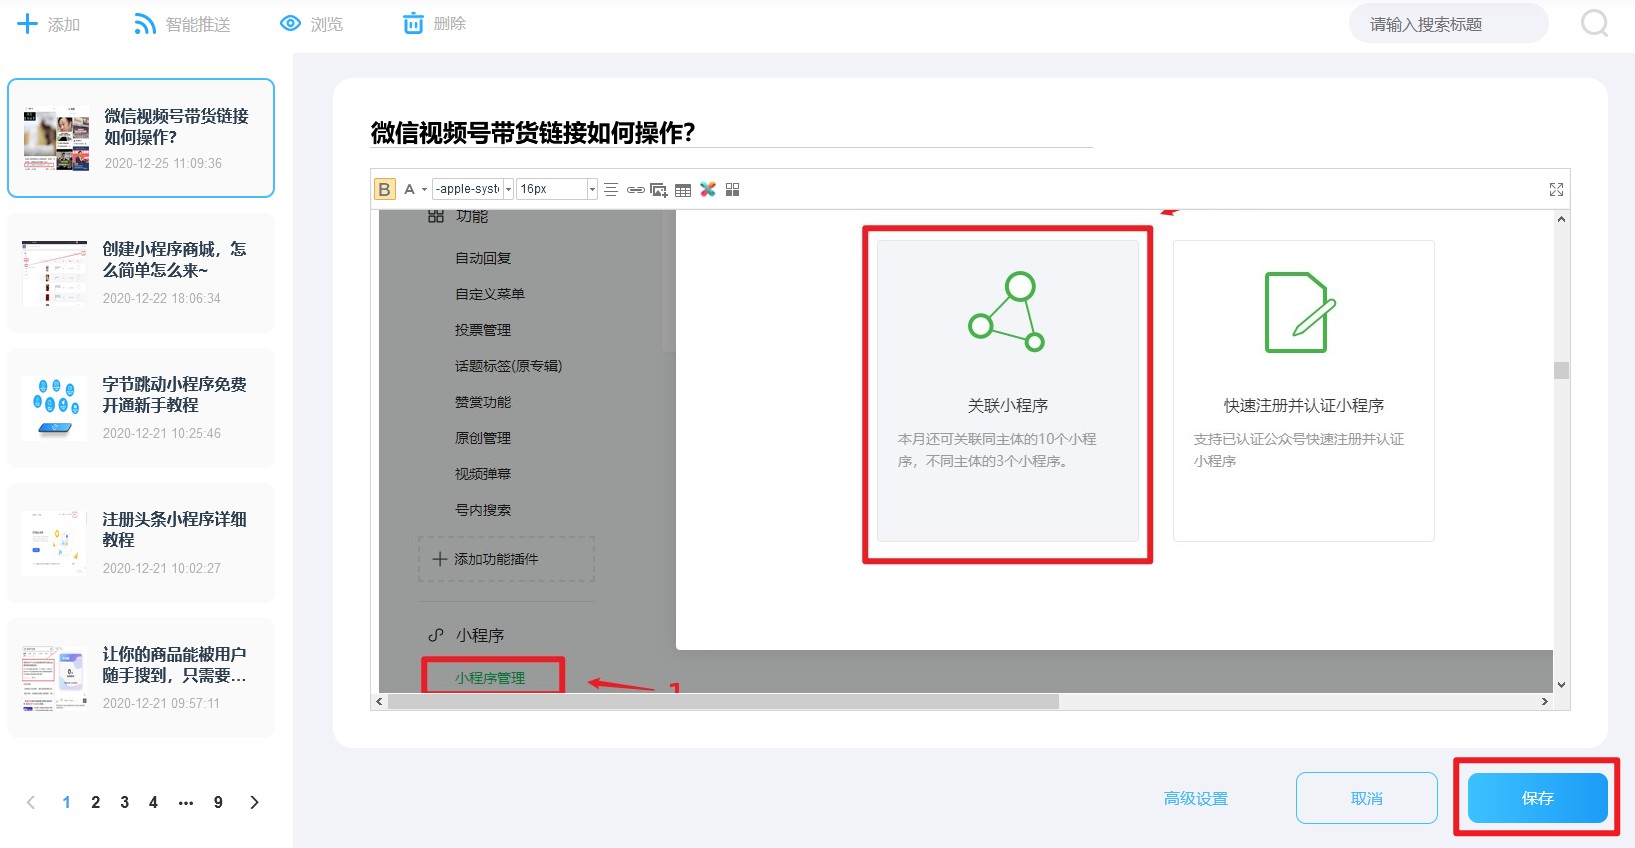
Task: Click 自动回复 in editor content
Action: [483, 258]
